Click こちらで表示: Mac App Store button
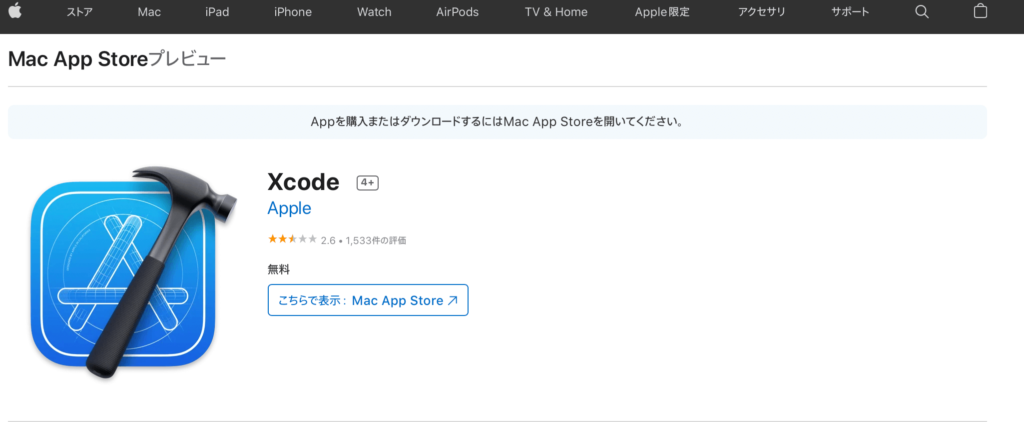1024x422 pixels. pos(368,300)
